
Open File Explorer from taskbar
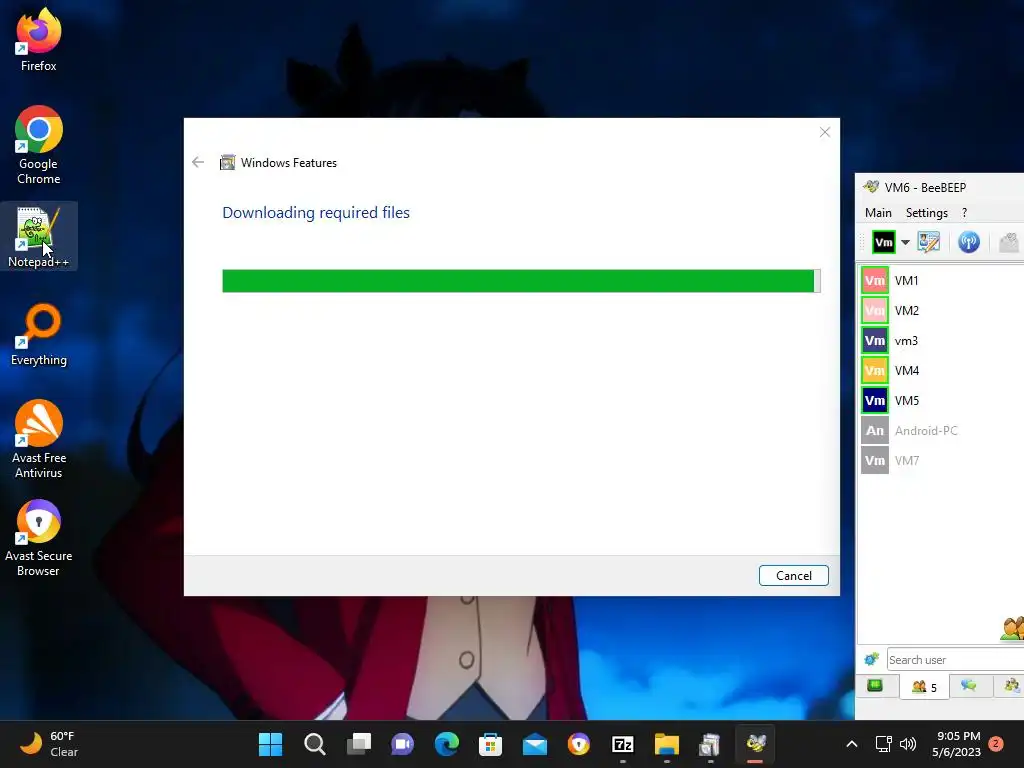(x=667, y=744)
